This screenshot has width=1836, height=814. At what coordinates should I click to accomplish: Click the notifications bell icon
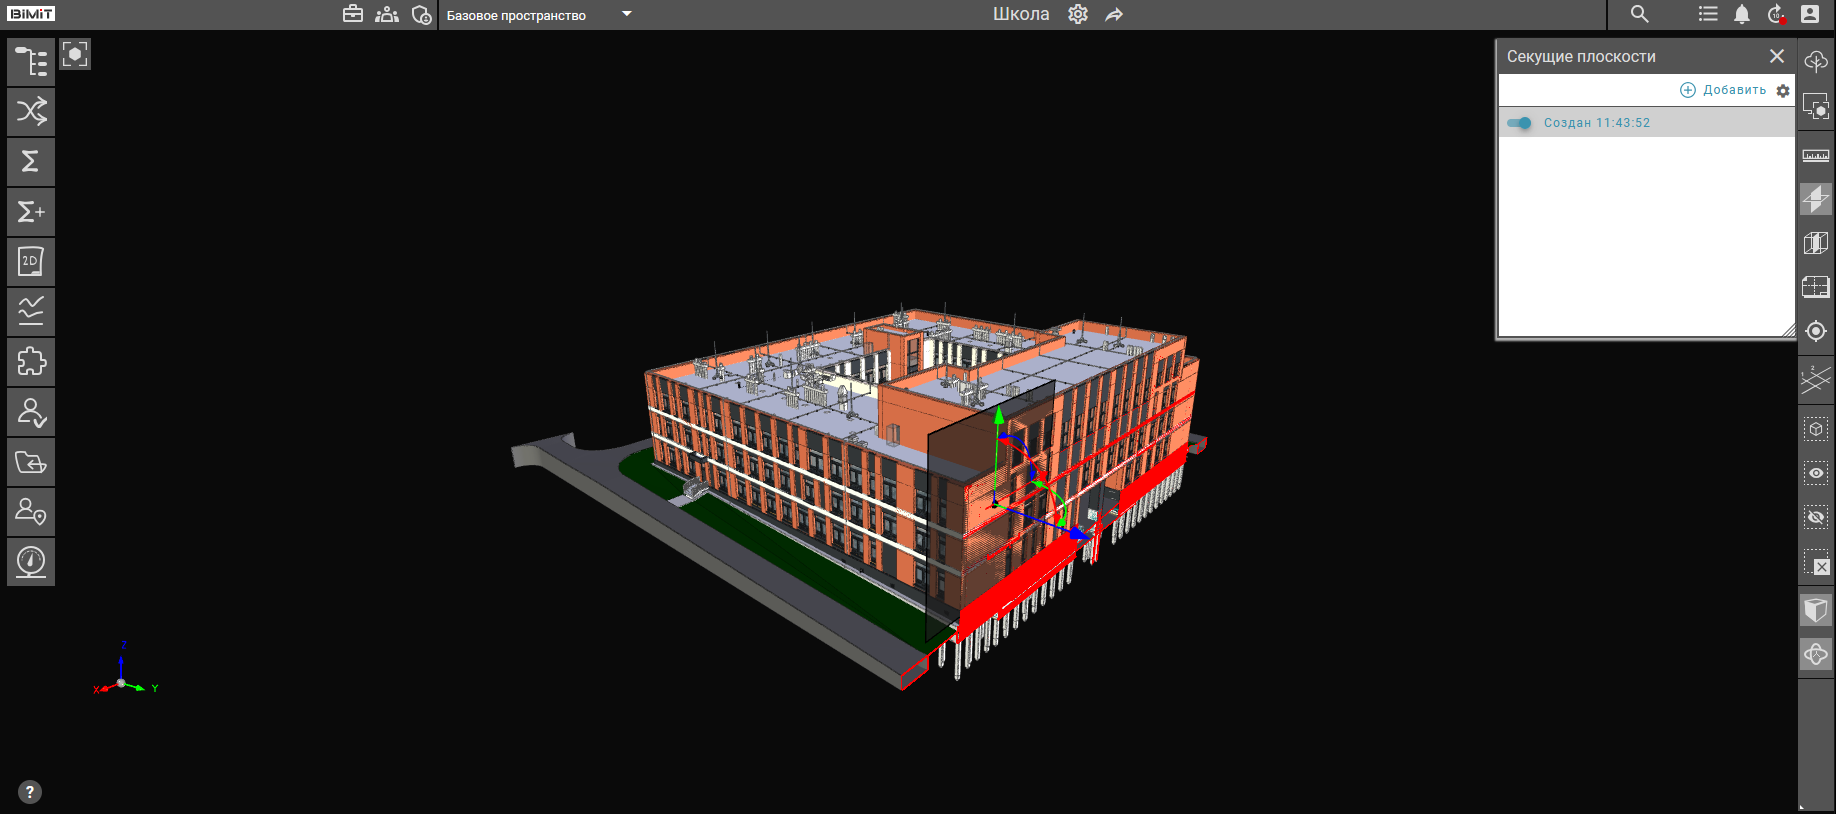tap(1742, 14)
